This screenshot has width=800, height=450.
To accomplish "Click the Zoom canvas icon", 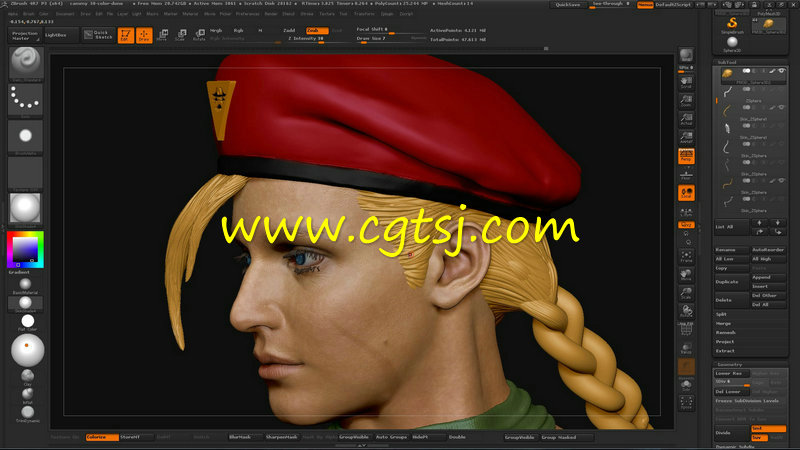I will click(686, 101).
